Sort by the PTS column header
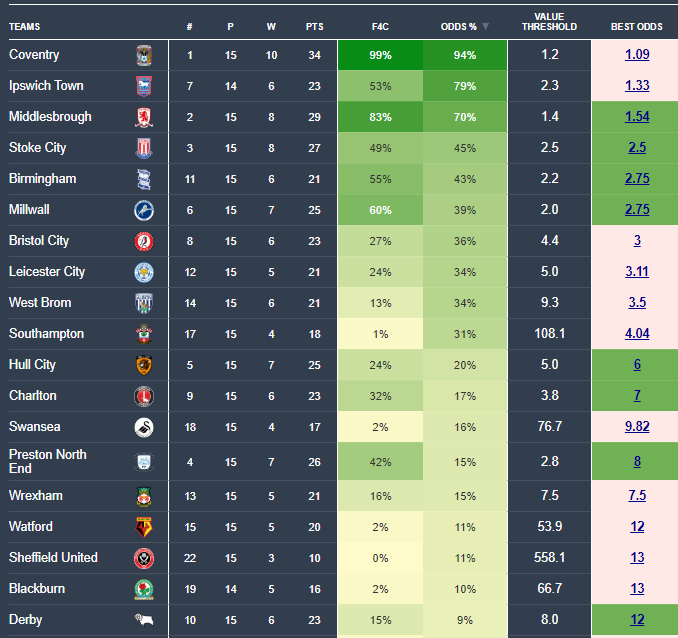The width and height of the screenshot is (678, 638). coord(314,27)
